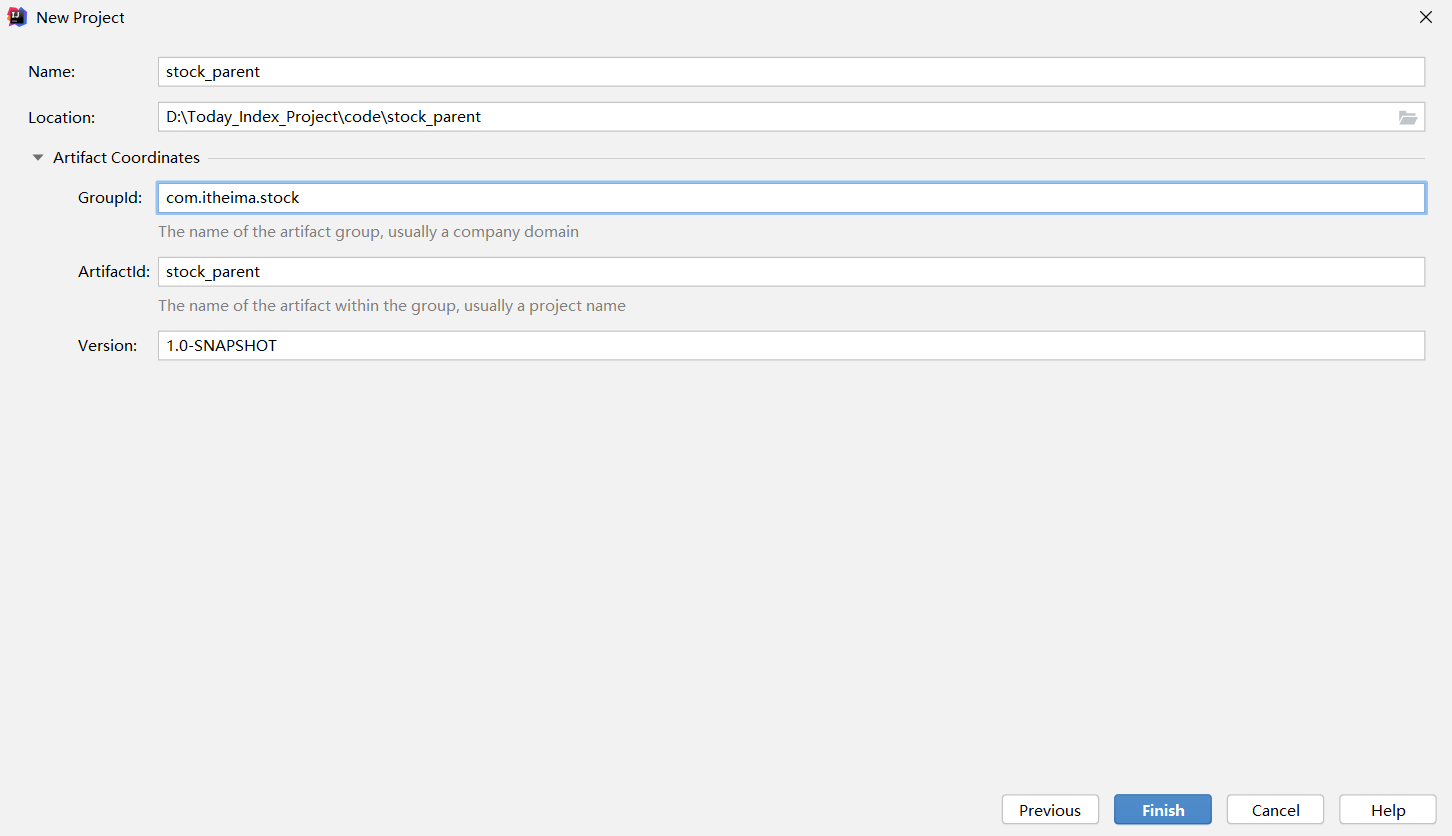Go back with the Previous button
The image size is (1452, 836).
point(1050,810)
